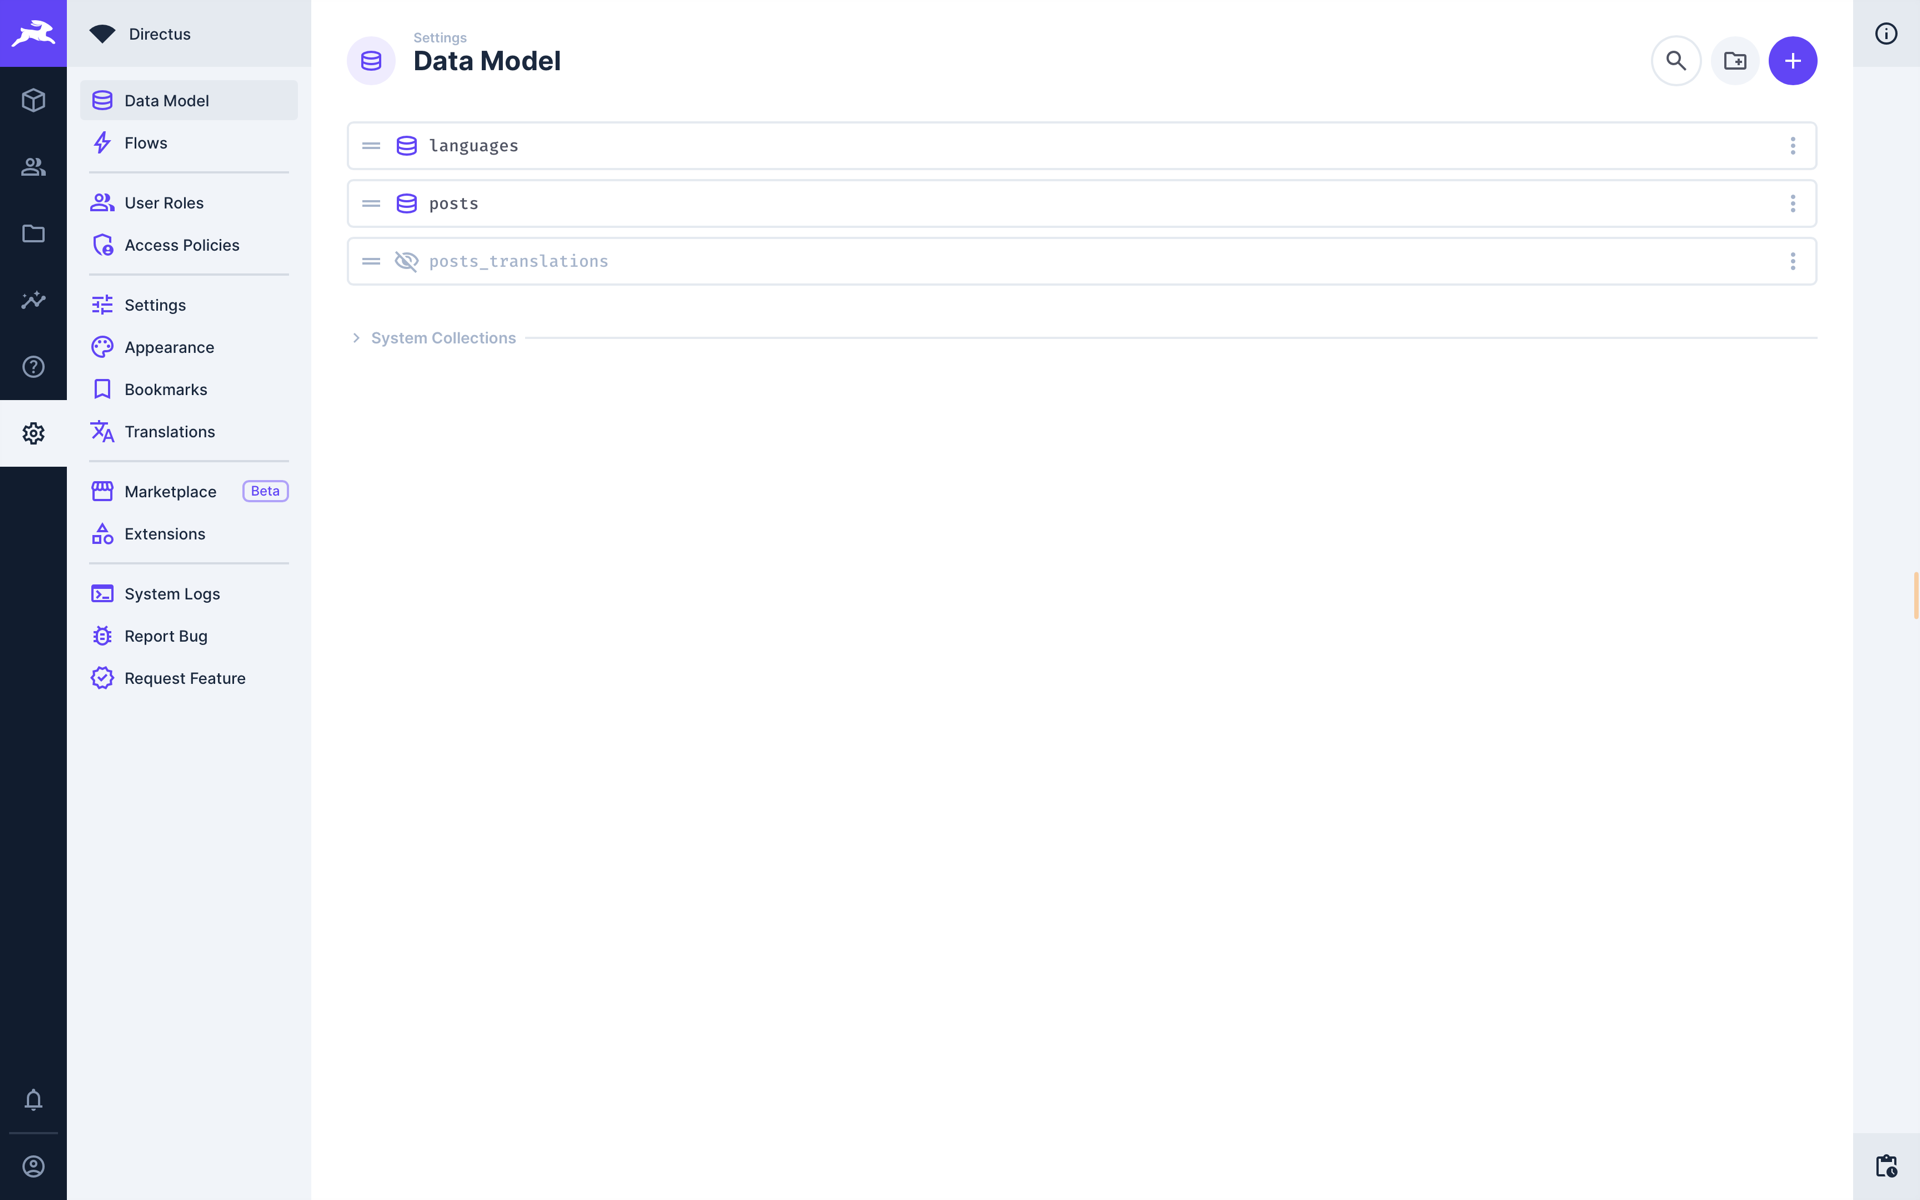This screenshot has width=1920, height=1200.
Task: Open notifications bell at sidebar bottom
Action: tap(33, 1100)
